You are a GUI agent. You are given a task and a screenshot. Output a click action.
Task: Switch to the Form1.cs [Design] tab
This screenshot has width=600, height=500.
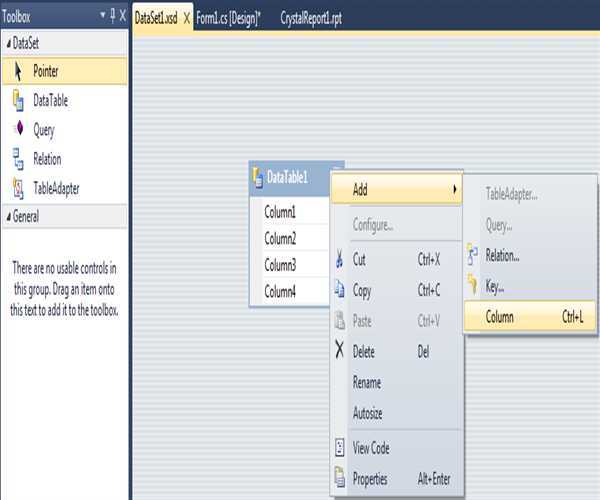tap(229, 18)
